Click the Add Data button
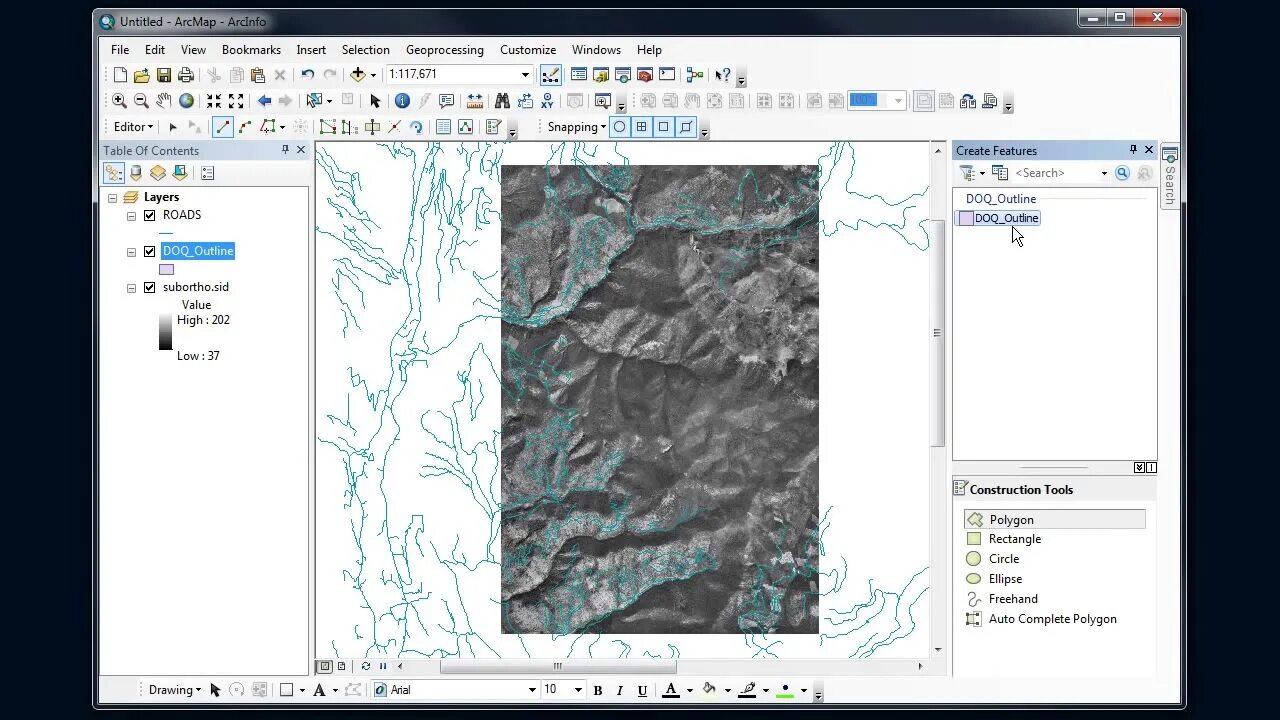 pos(357,75)
